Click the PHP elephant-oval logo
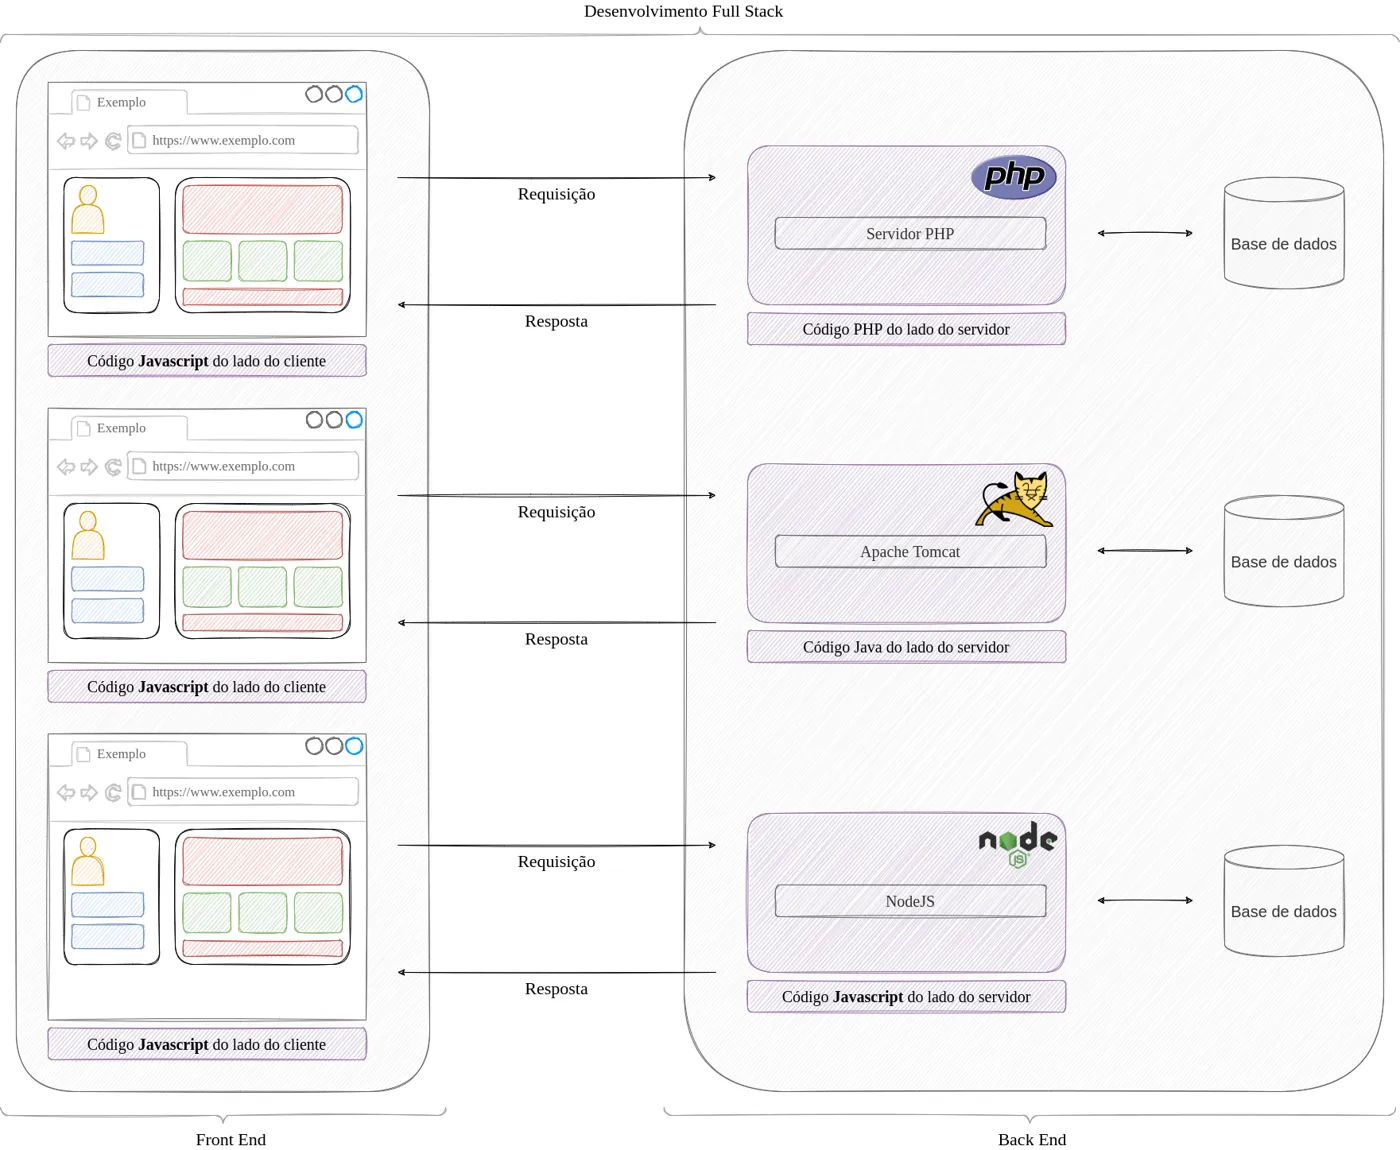The height and width of the screenshot is (1150, 1400). 1014,177
